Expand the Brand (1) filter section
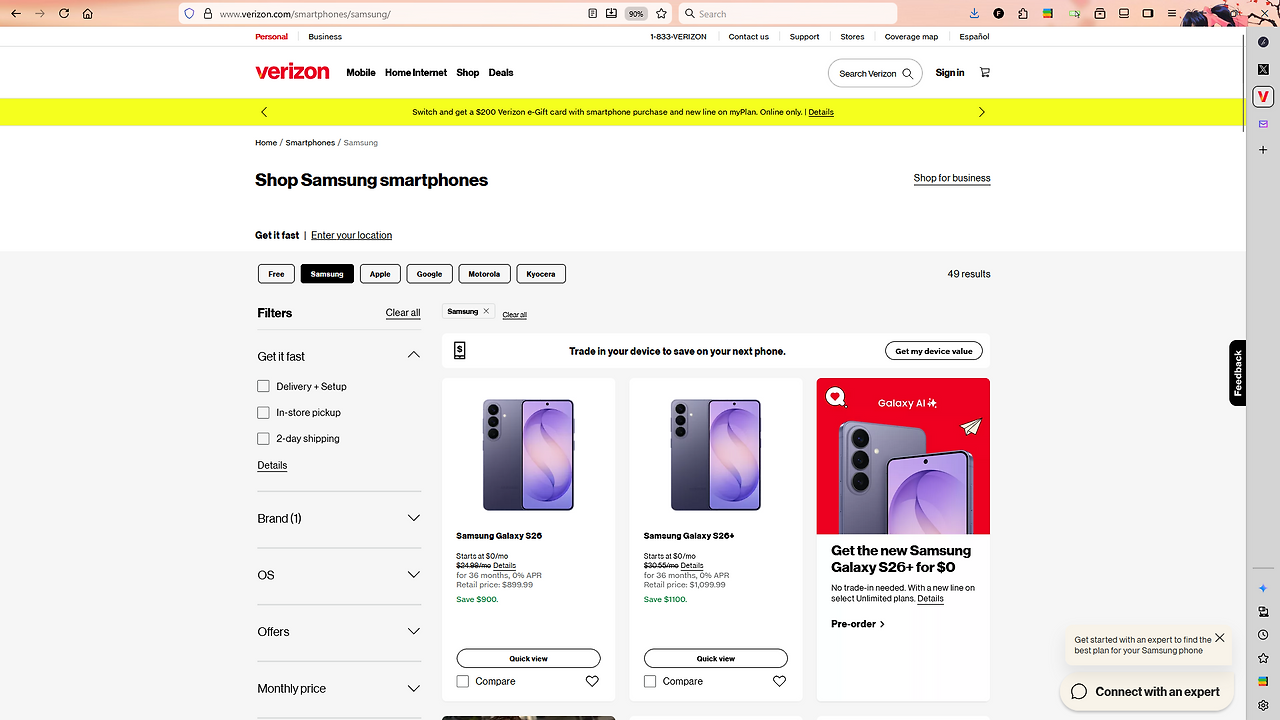The width and height of the screenshot is (1280, 720). [x=413, y=518]
